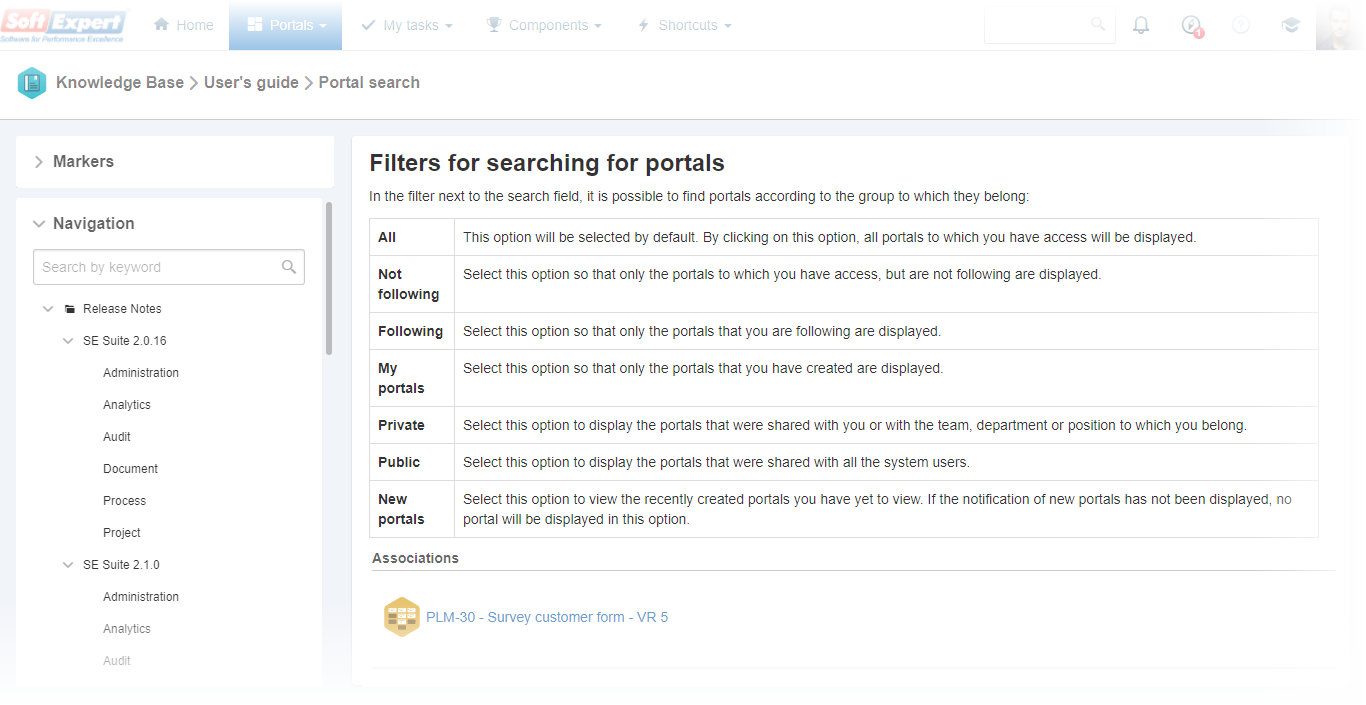Click the 'New portals' table cell
Viewport: 1366px width, 705px height.
click(x=412, y=509)
